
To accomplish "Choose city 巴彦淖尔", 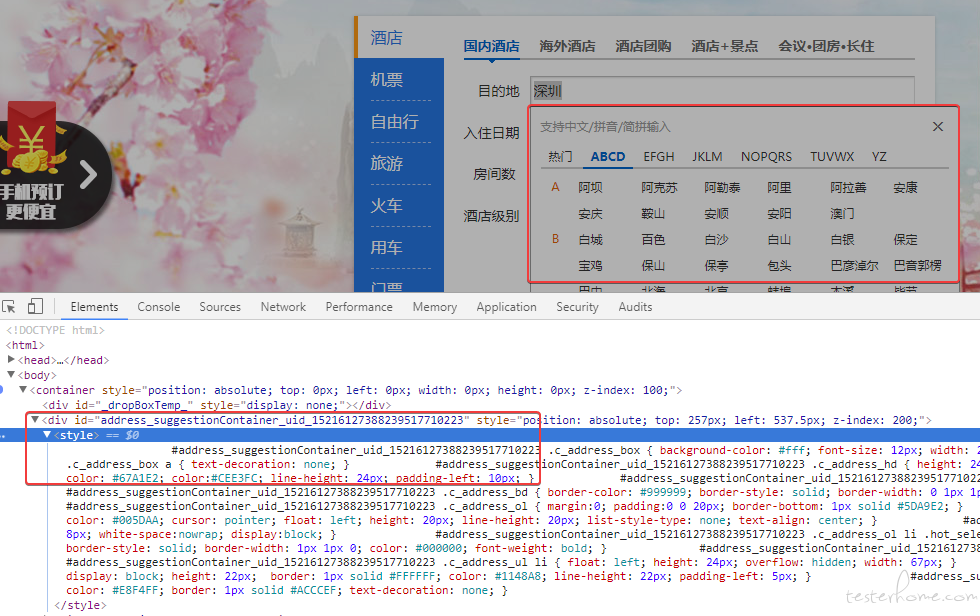I will [x=854, y=266].
